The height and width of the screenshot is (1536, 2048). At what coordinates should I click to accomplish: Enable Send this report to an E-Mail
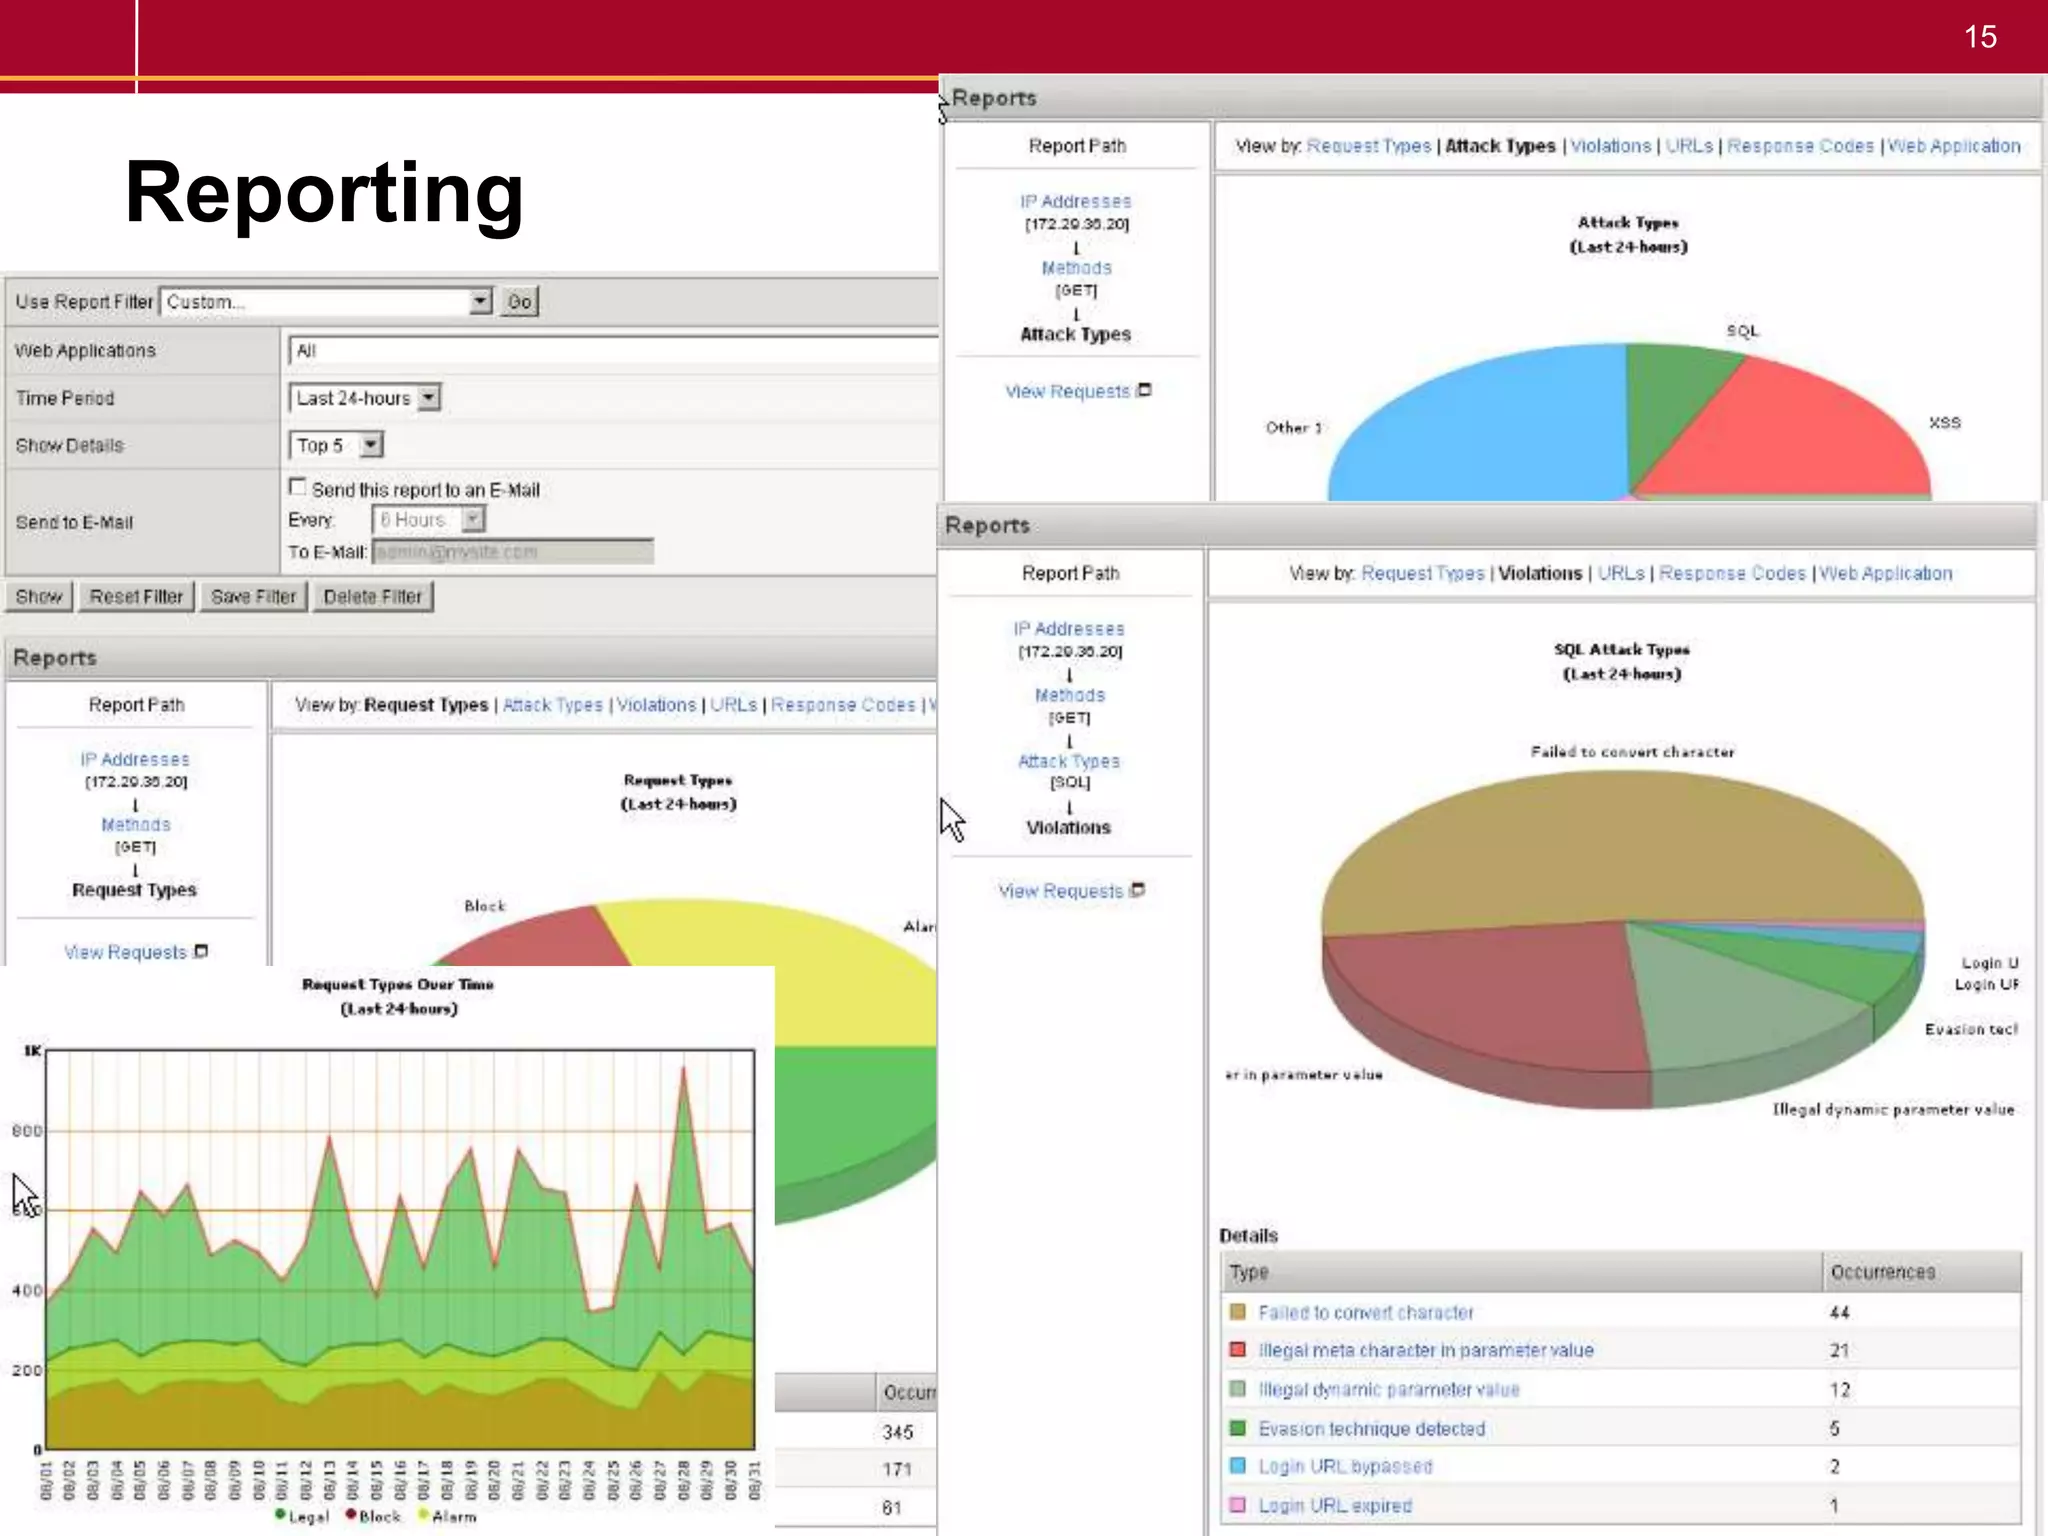(298, 487)
